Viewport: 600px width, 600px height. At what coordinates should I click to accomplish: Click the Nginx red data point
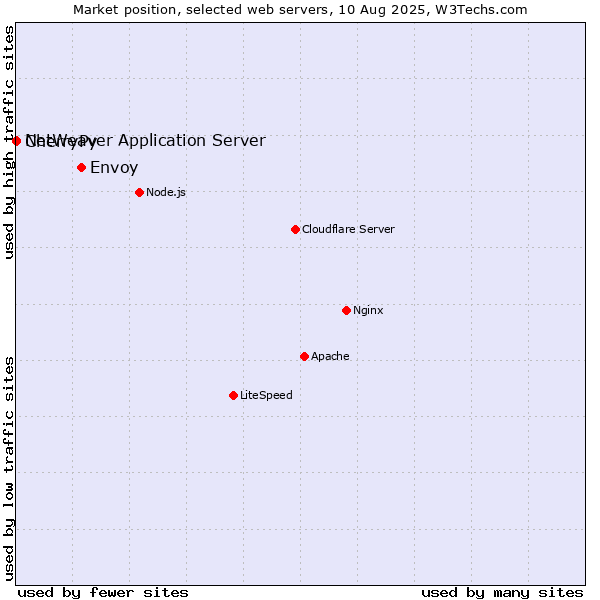coord(346,310)
